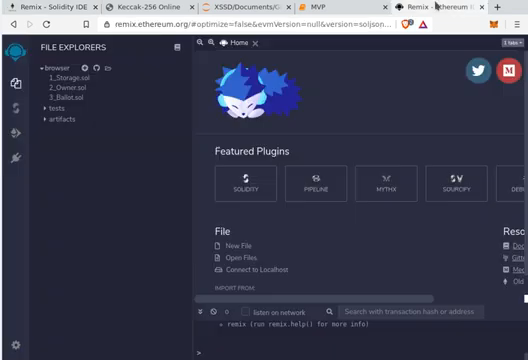Click the address bar URL

(253, 24)
